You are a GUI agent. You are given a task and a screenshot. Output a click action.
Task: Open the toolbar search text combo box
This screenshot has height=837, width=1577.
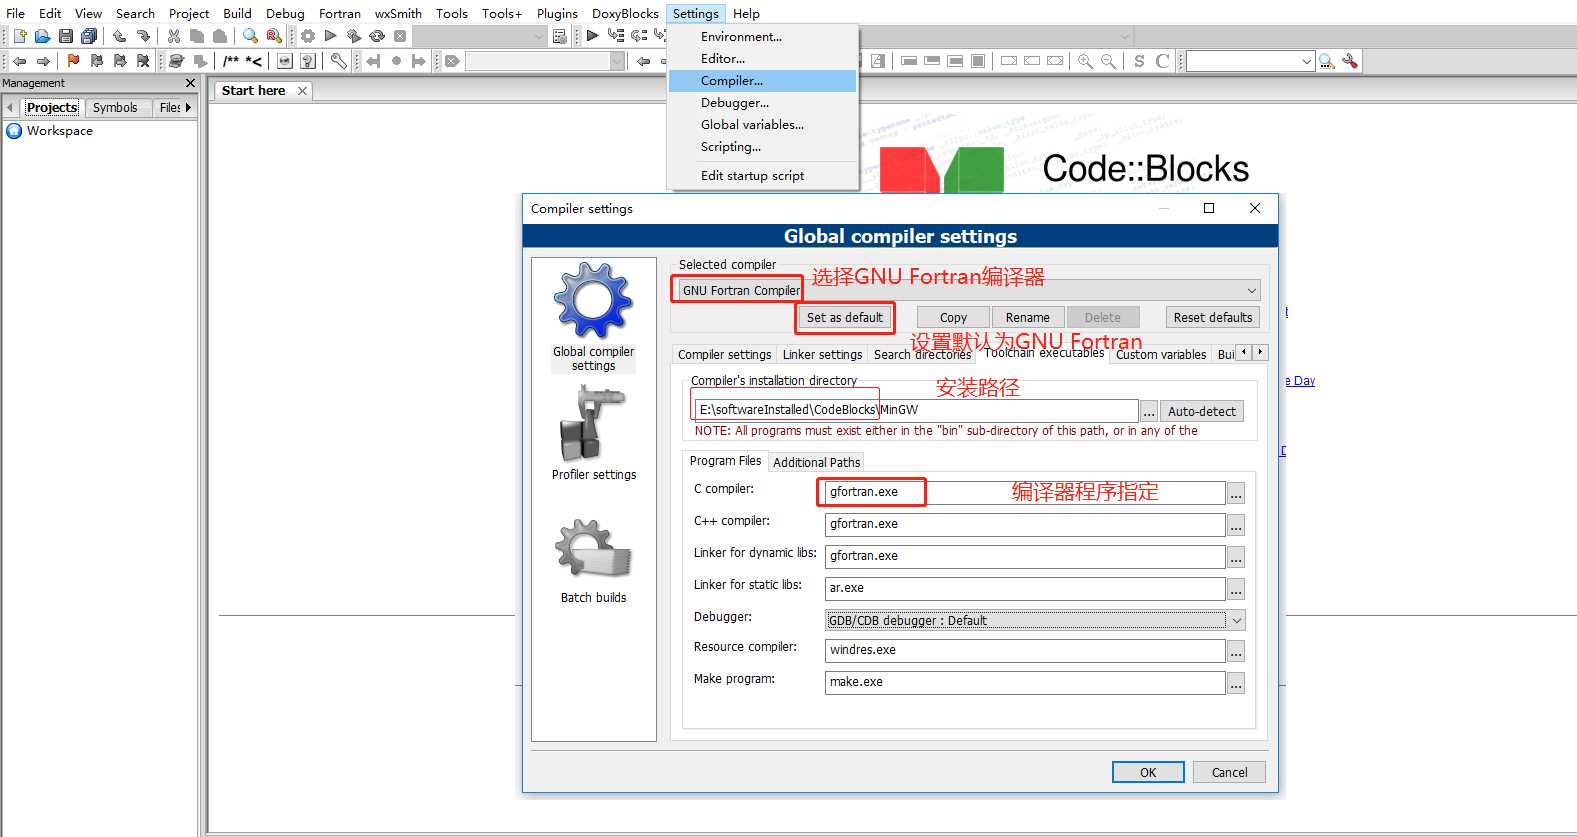pyautogui.click(x=1250, y=61)
